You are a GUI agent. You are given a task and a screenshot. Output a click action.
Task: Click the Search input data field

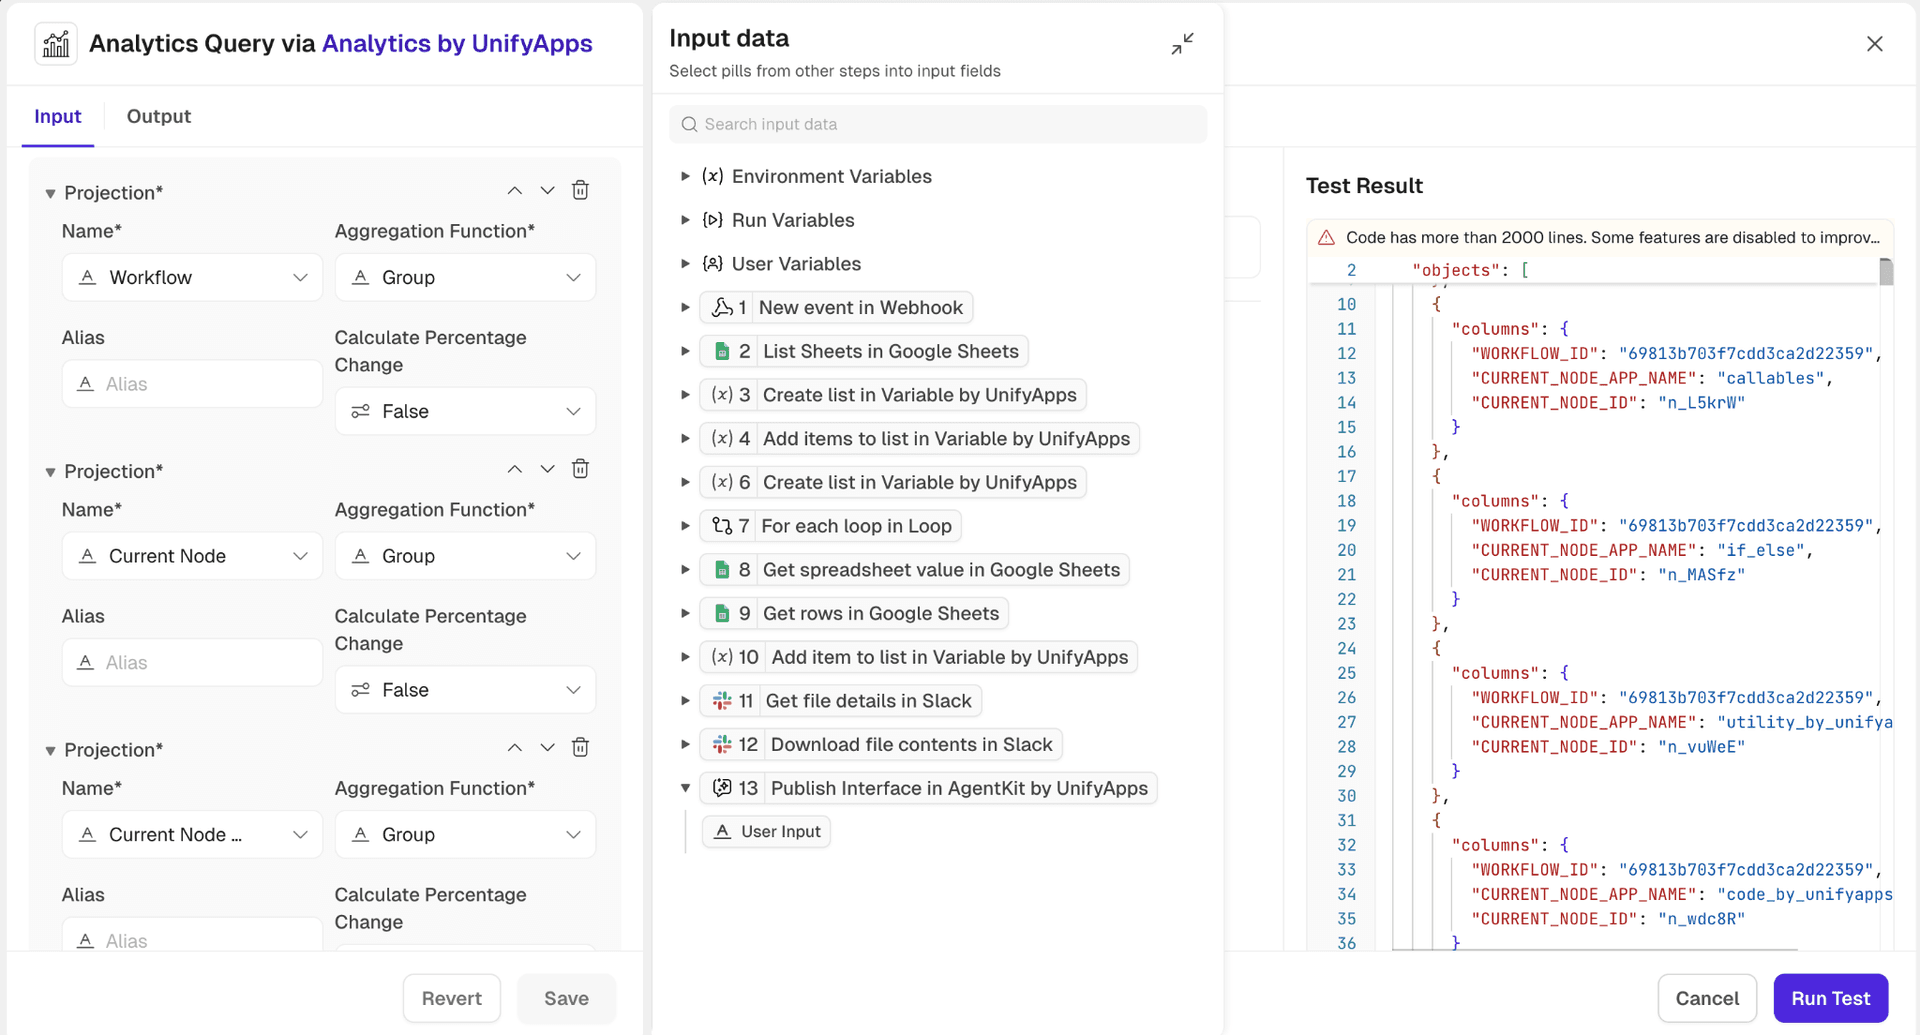[938, 124]
